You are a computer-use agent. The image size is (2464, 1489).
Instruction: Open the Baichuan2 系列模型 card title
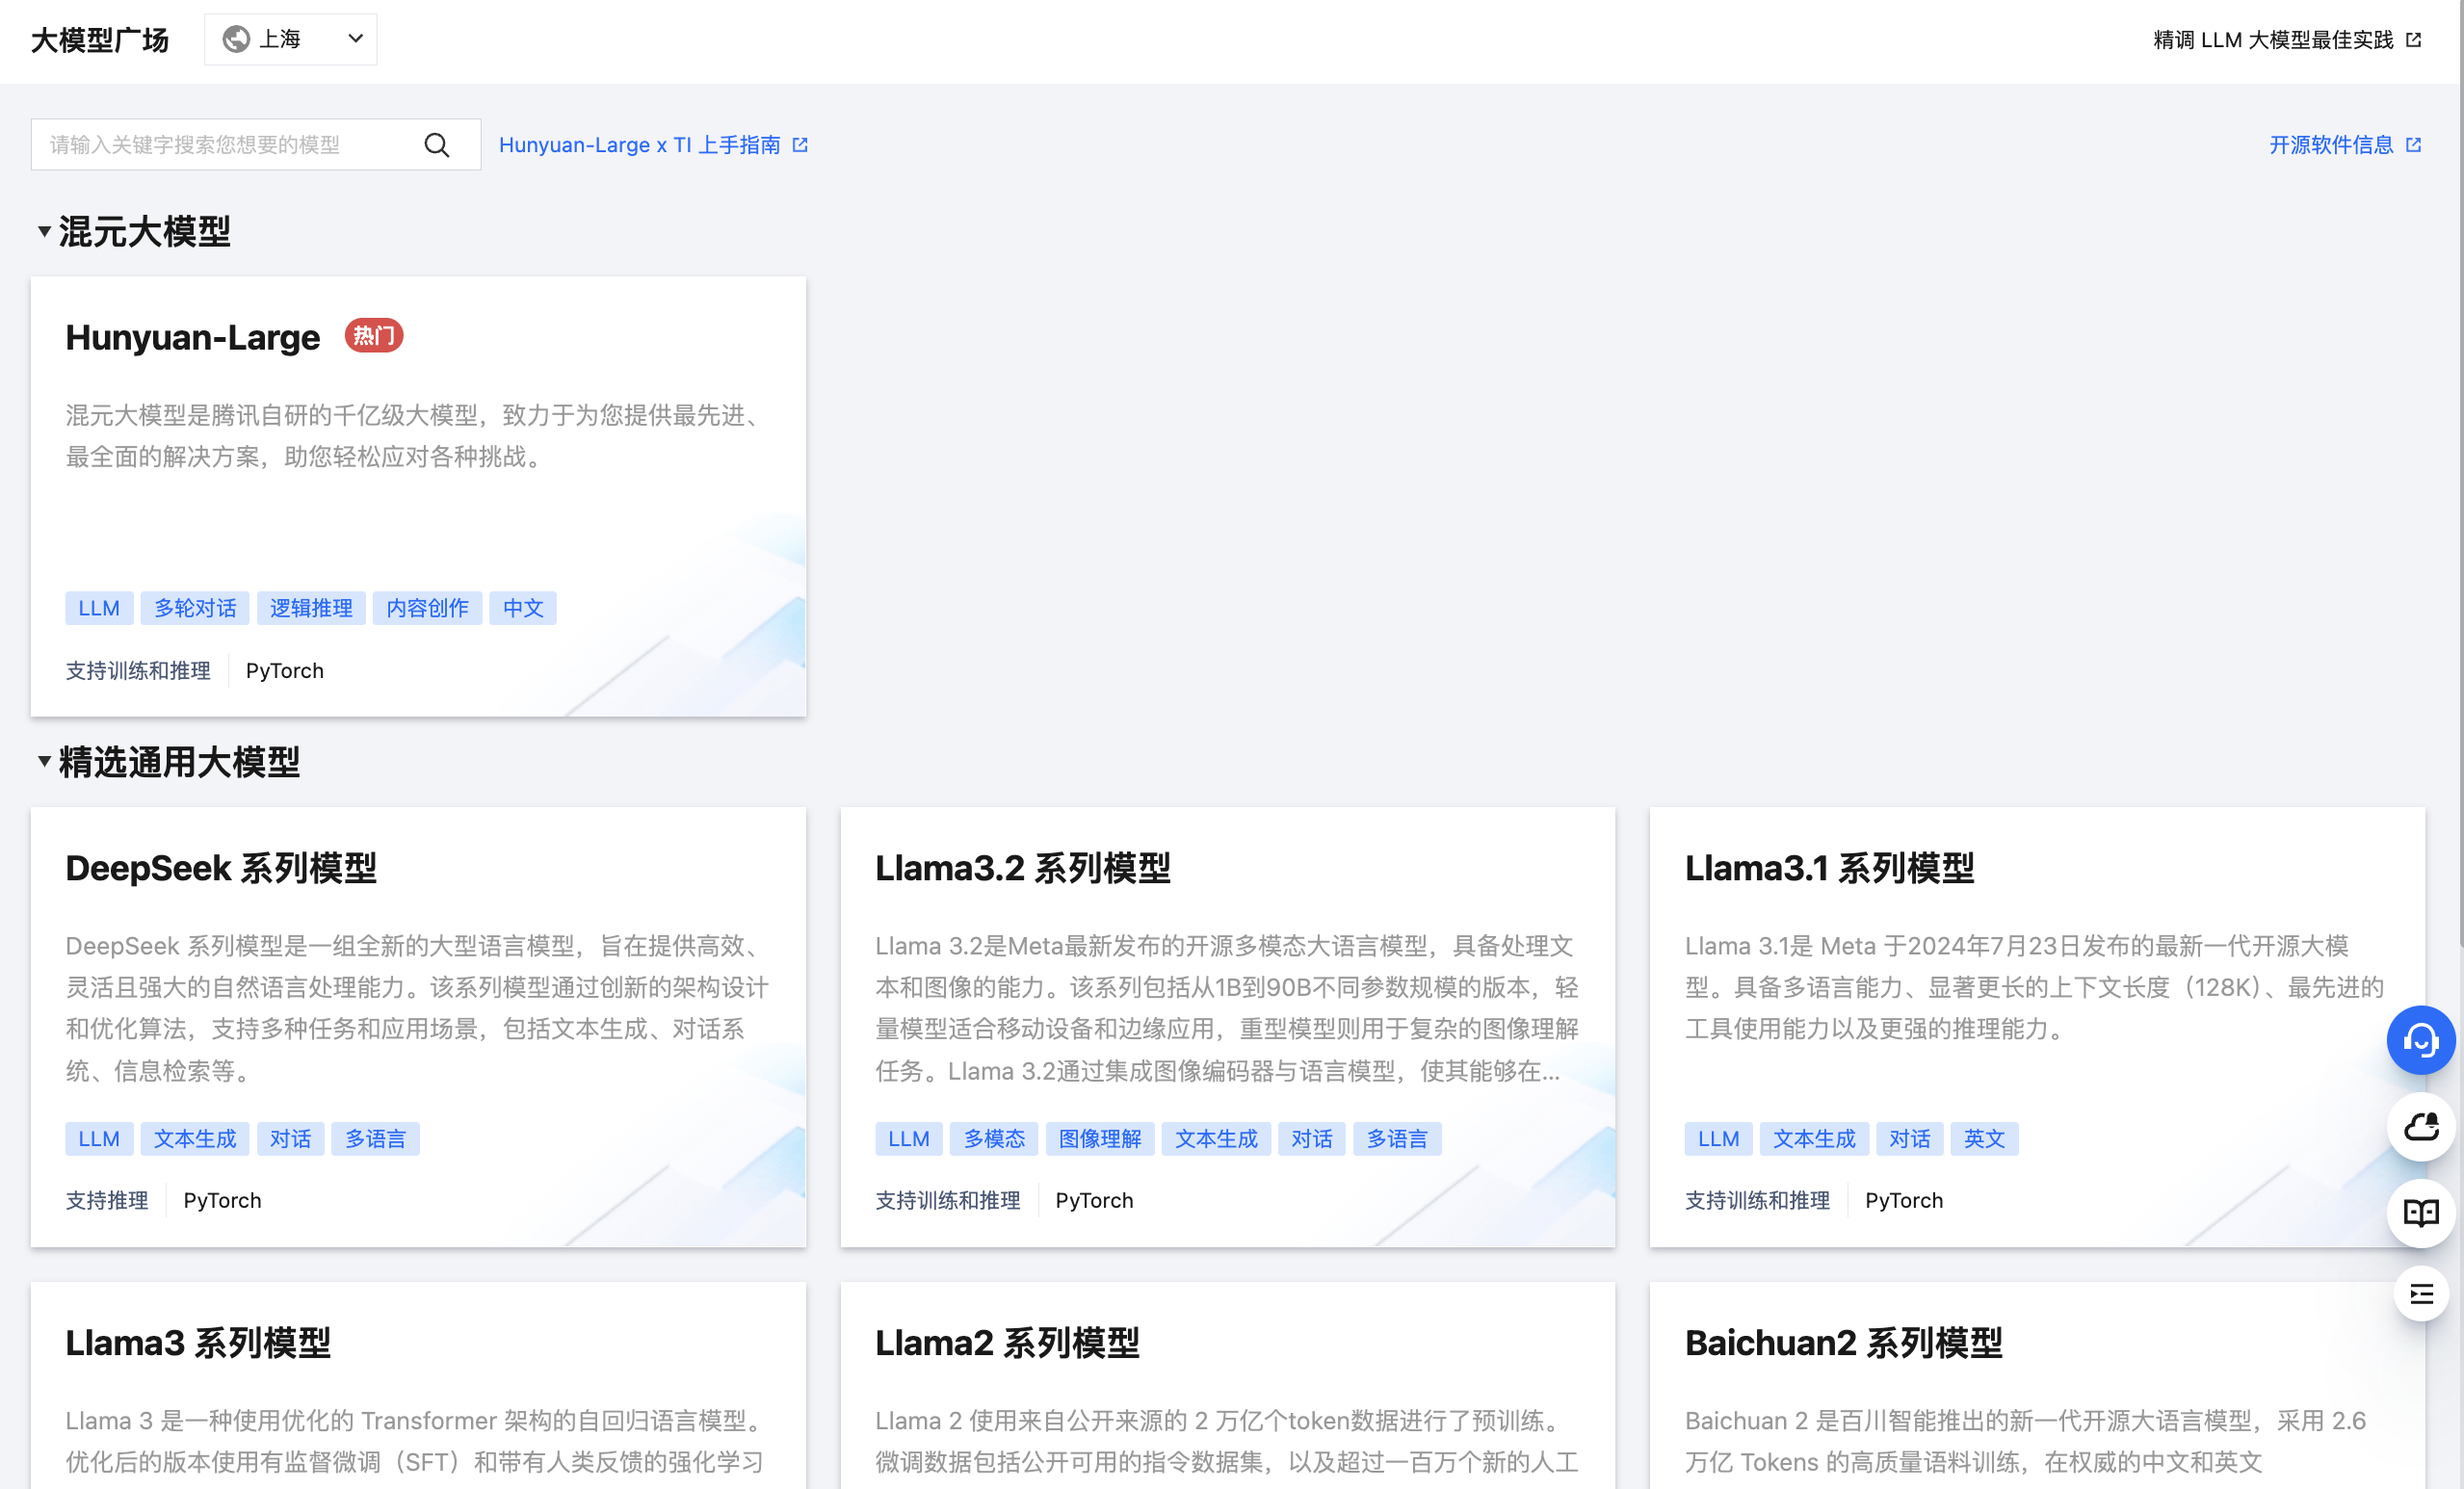click(1843, 1343)
